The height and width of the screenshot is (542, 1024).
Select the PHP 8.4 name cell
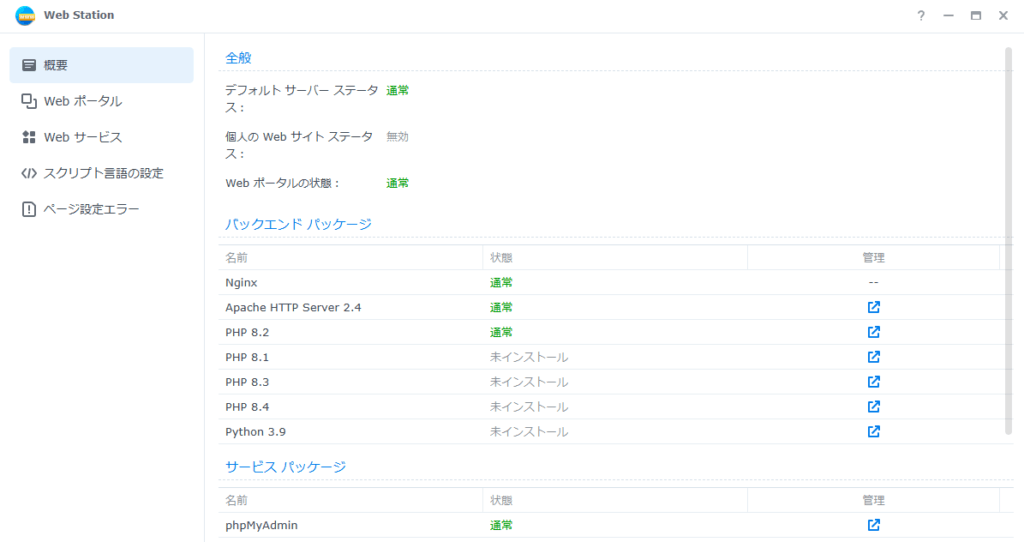pos(247,407)
